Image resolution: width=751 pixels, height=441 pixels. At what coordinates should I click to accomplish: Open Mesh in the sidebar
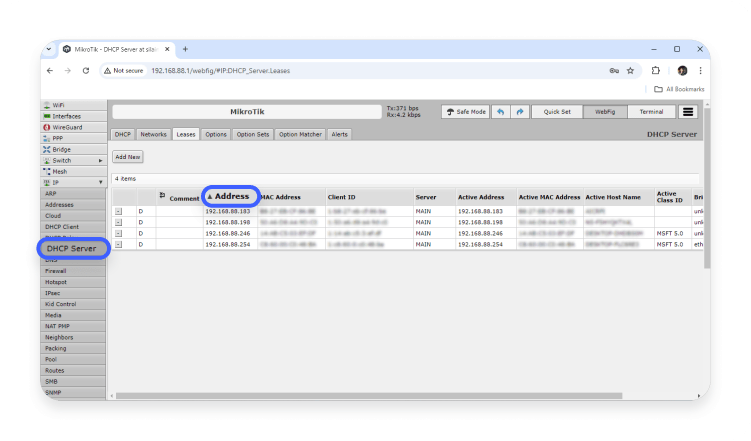click(x=73, y=171)
